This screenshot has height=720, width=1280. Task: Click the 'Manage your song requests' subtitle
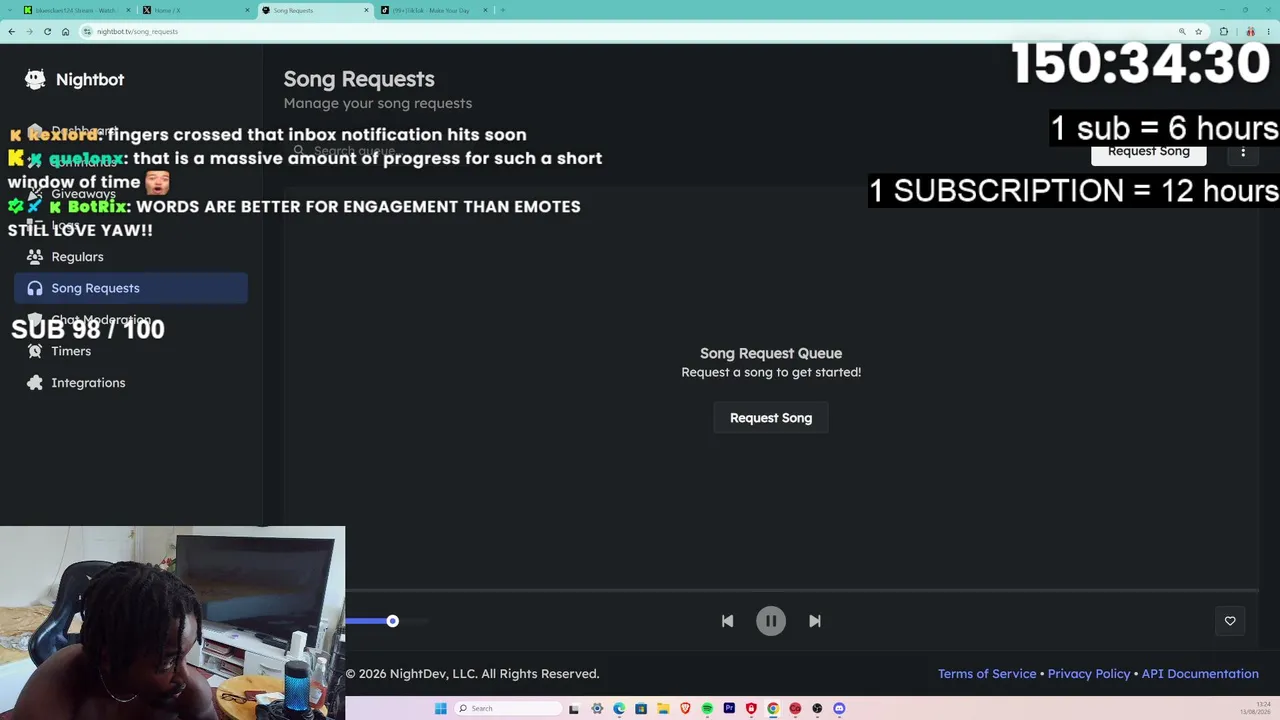[378, 103]
